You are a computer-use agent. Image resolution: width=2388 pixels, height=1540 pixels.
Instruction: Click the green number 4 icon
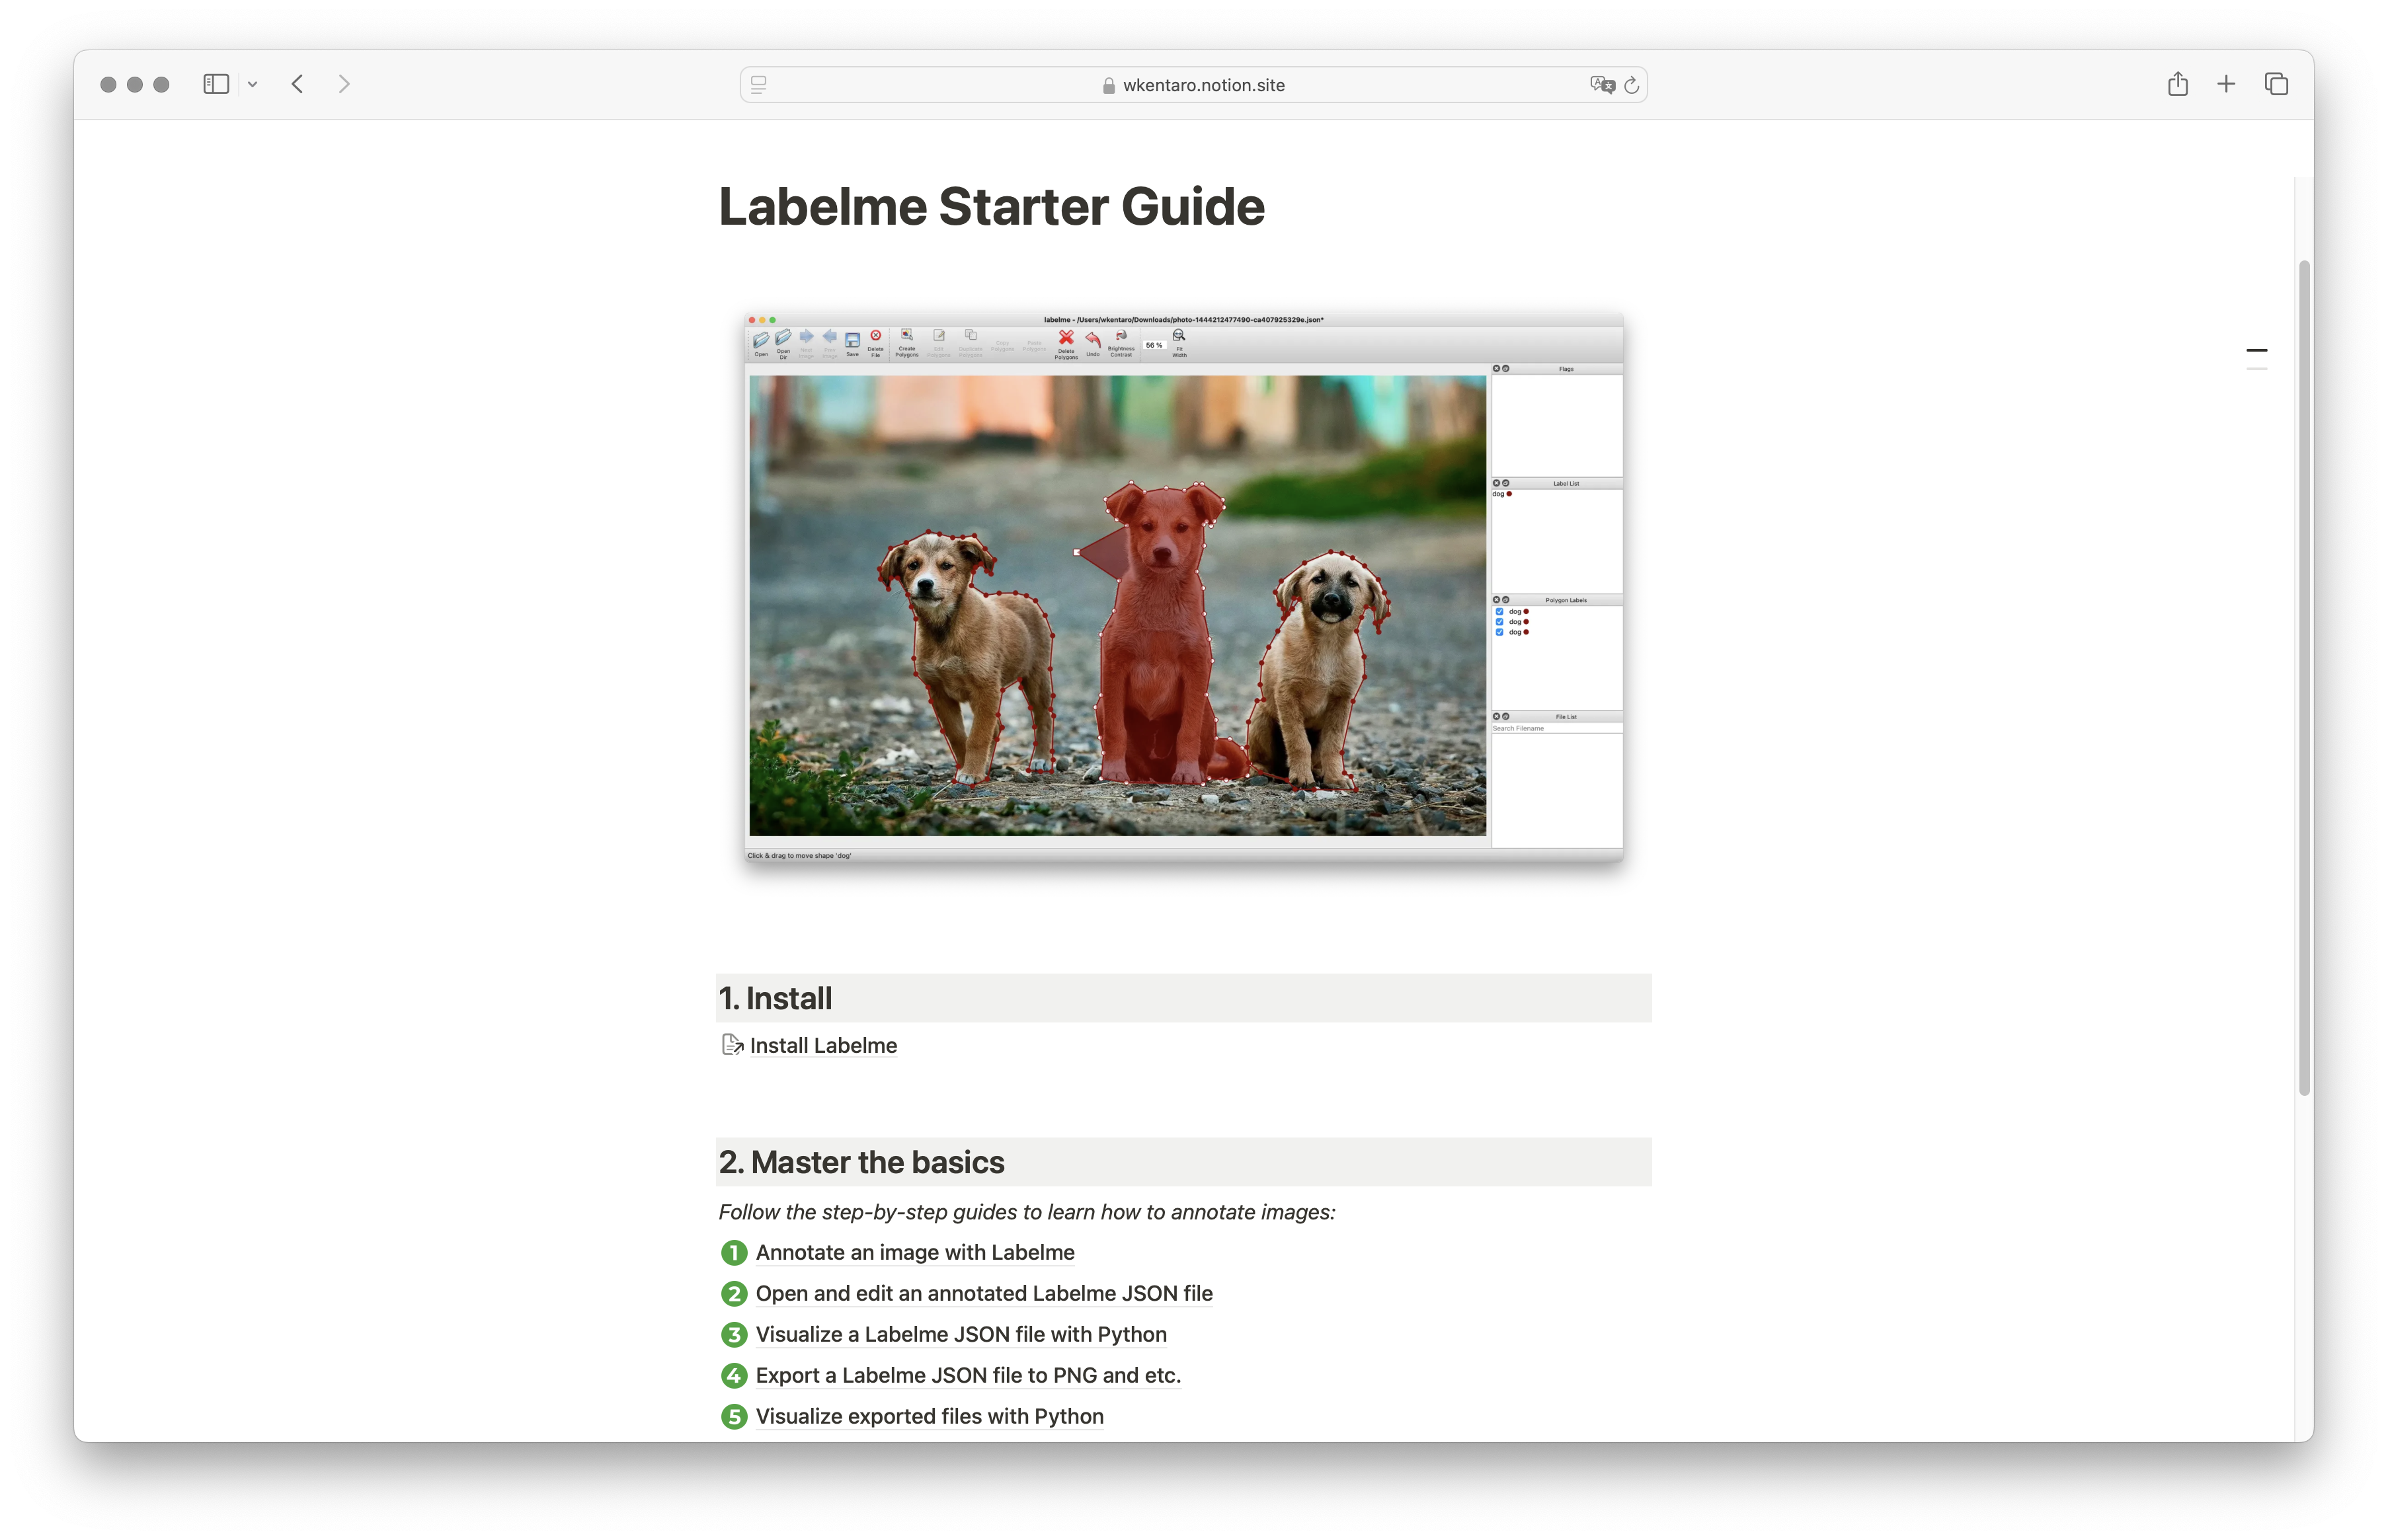pyautogui.click(x=734, y=1375)
